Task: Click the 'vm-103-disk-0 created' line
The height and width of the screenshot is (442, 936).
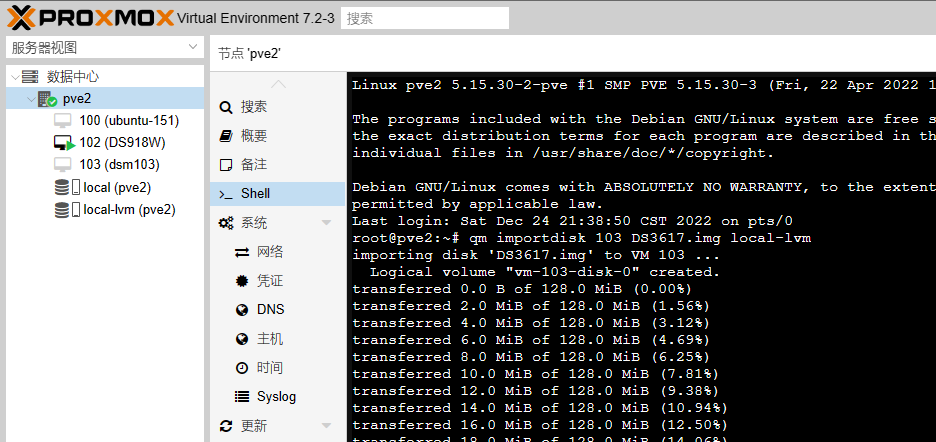Action: click(545, 272)
